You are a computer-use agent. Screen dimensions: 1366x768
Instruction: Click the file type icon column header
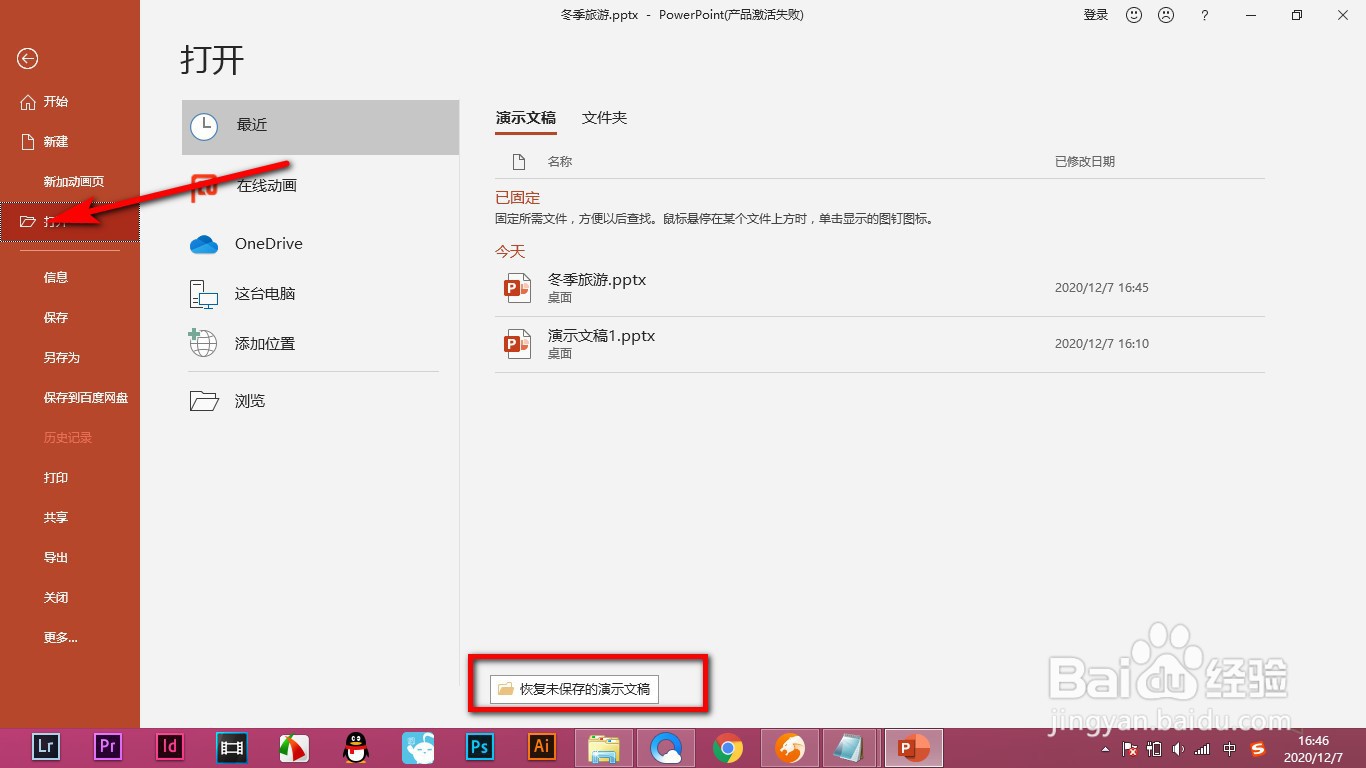pyautogui.click(x=518, y=162)
